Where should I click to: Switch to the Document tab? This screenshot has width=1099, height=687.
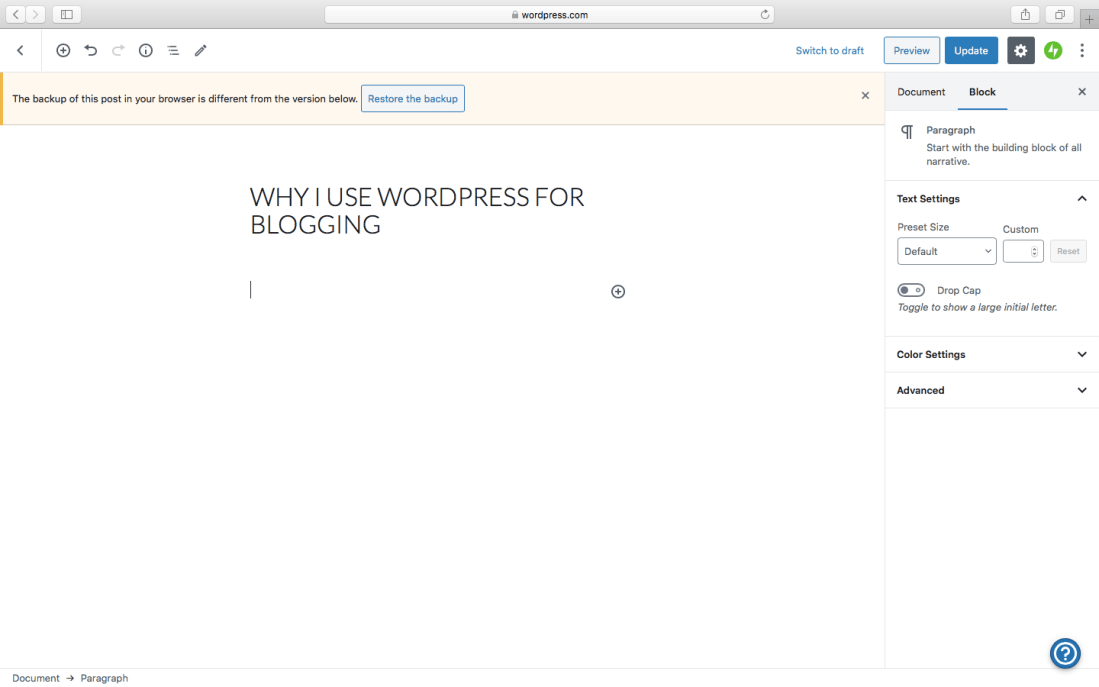[921, 92]
